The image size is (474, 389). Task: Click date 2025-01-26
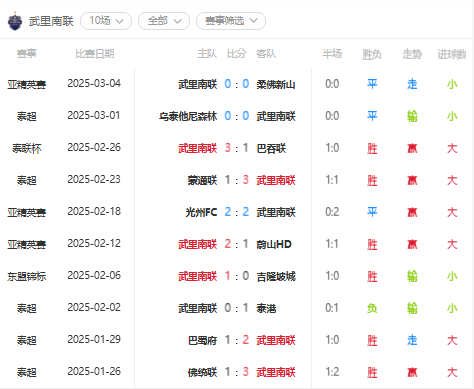[94, 371]
